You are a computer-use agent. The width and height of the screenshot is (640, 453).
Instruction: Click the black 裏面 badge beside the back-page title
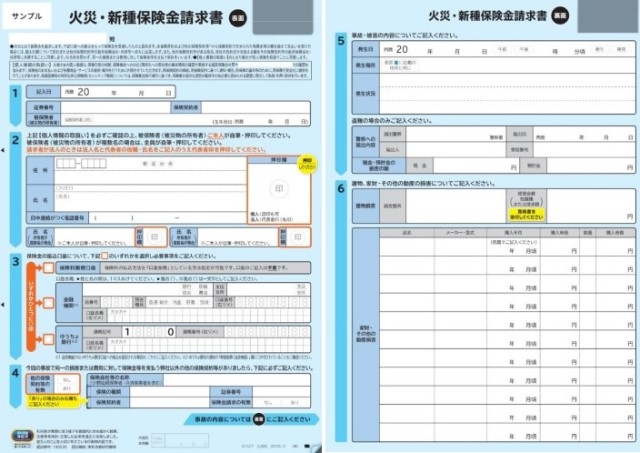560,16
